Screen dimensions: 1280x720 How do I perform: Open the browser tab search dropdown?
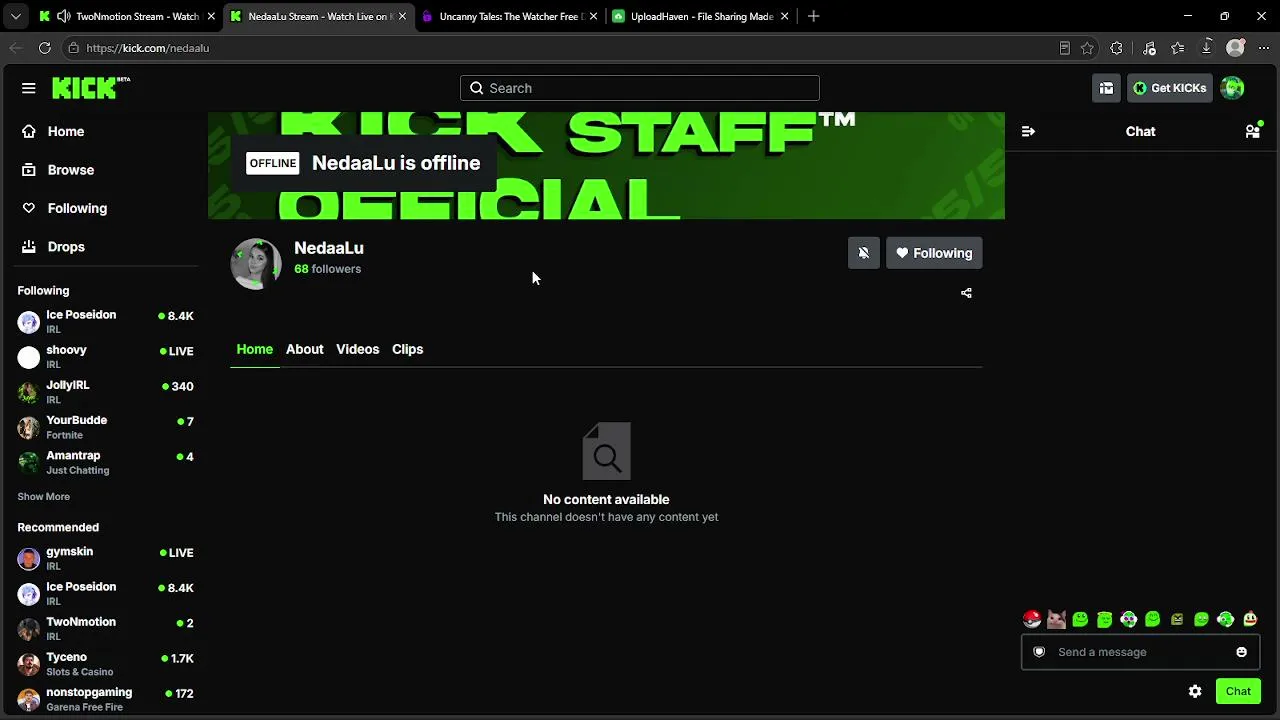coord(16,16)
